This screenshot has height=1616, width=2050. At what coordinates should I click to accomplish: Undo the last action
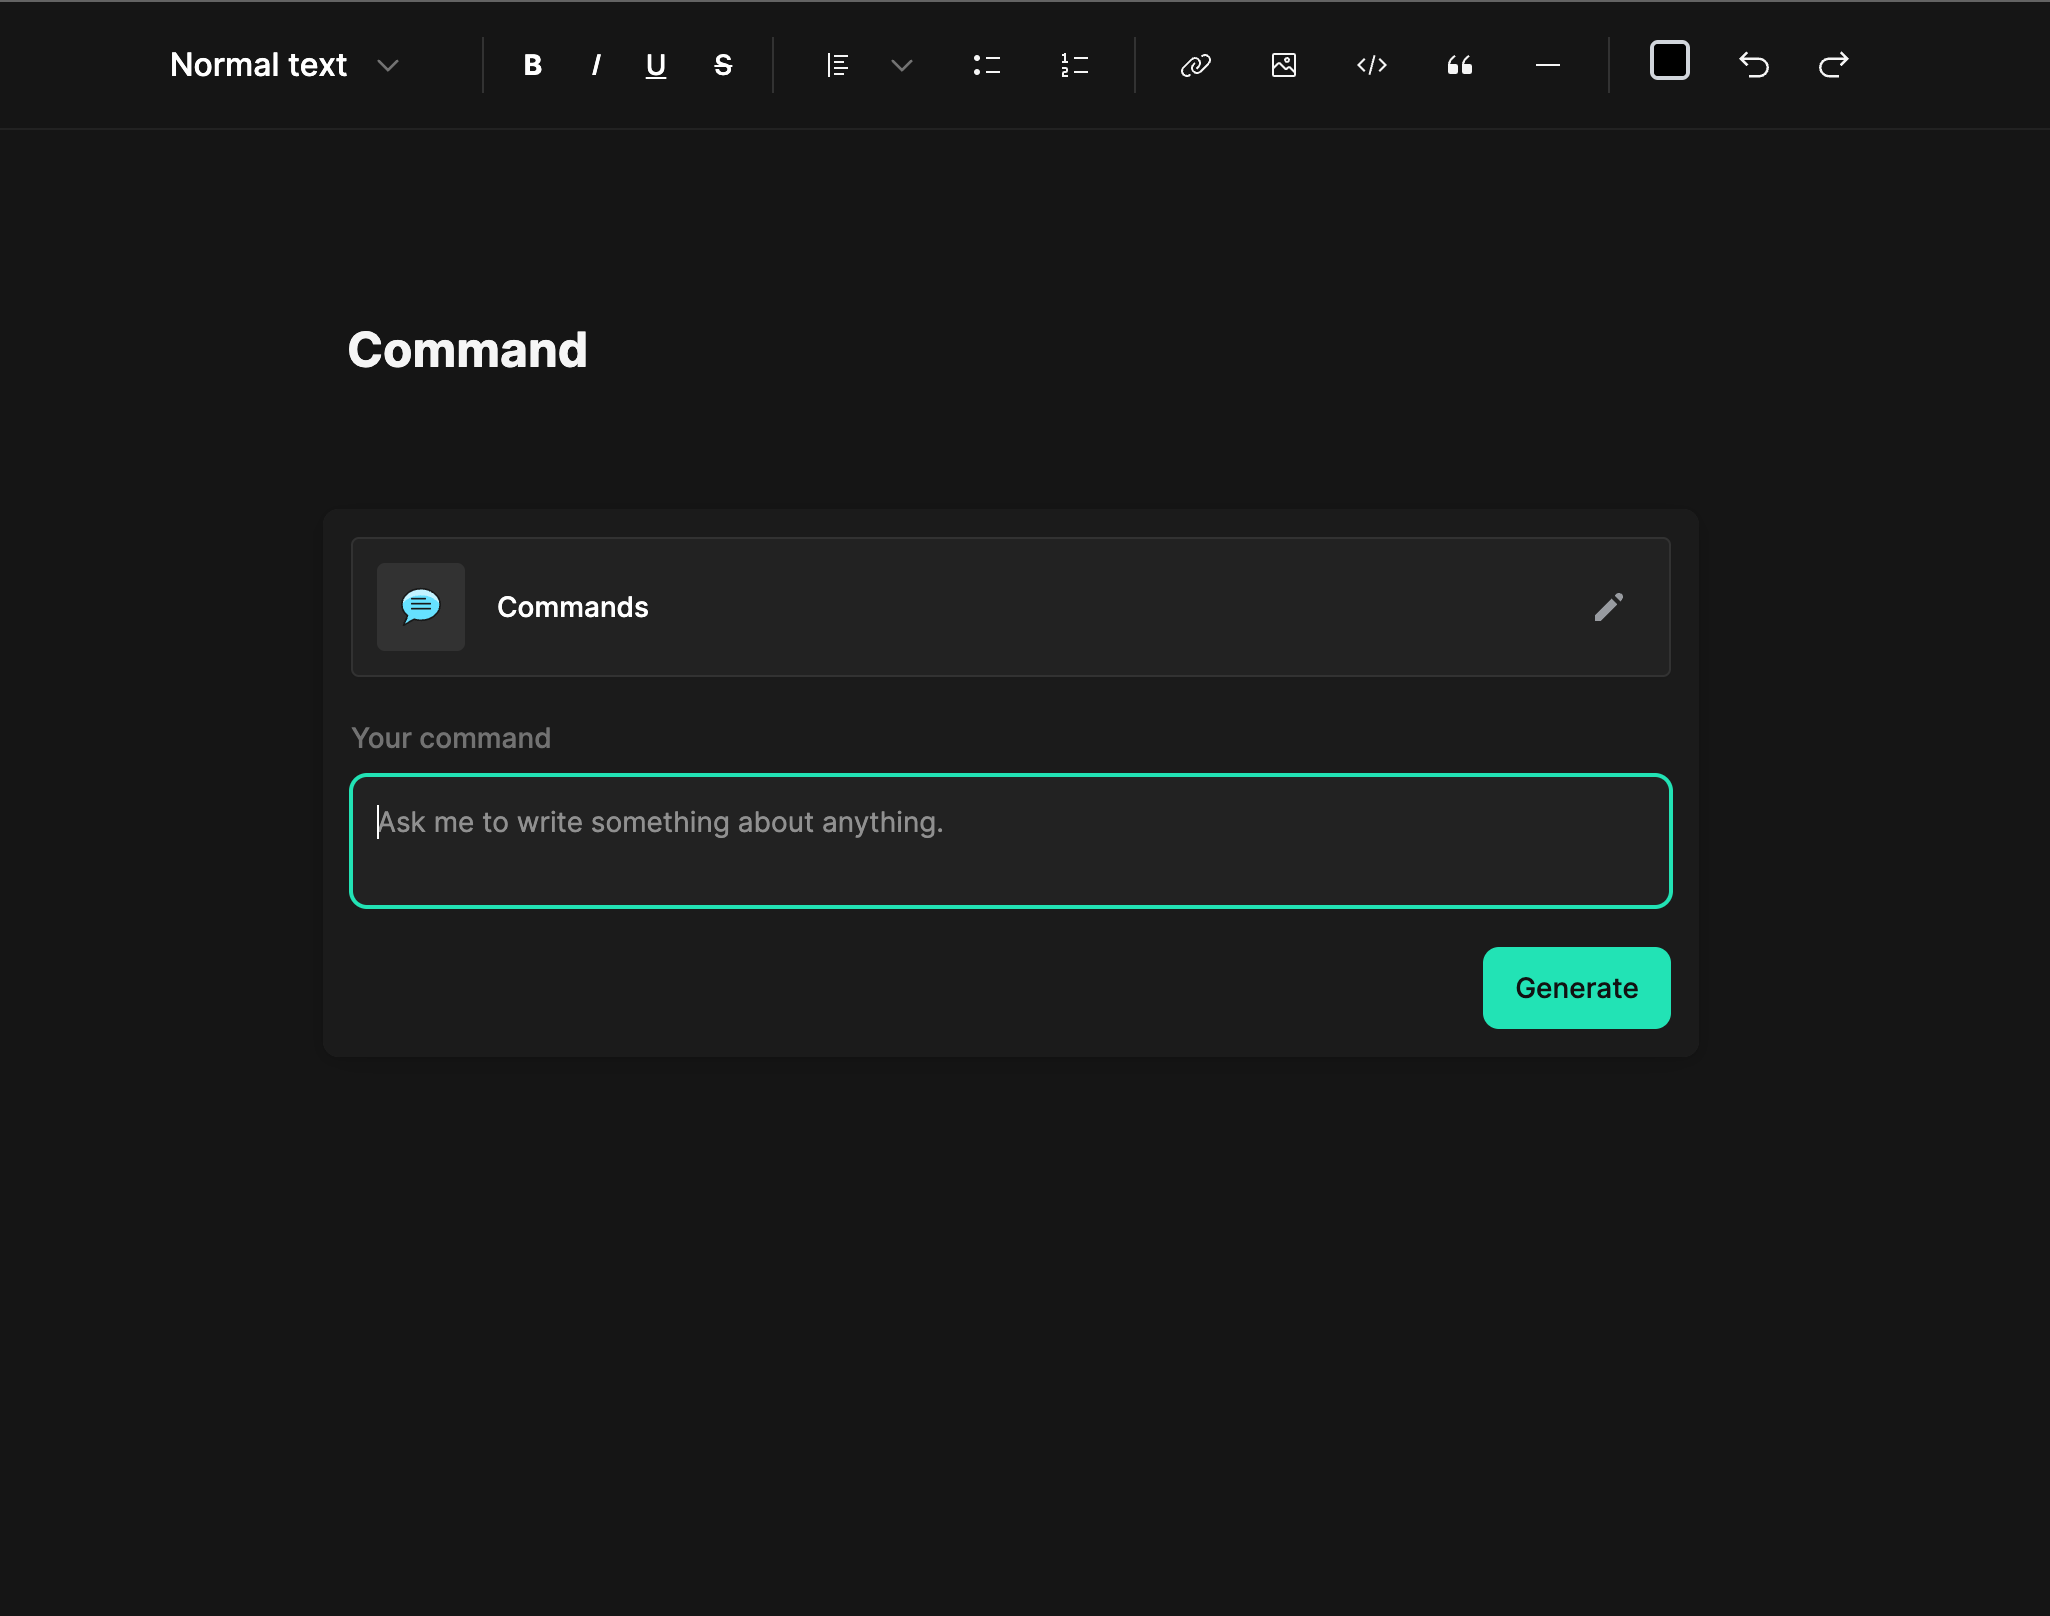tap(1754, 65)
